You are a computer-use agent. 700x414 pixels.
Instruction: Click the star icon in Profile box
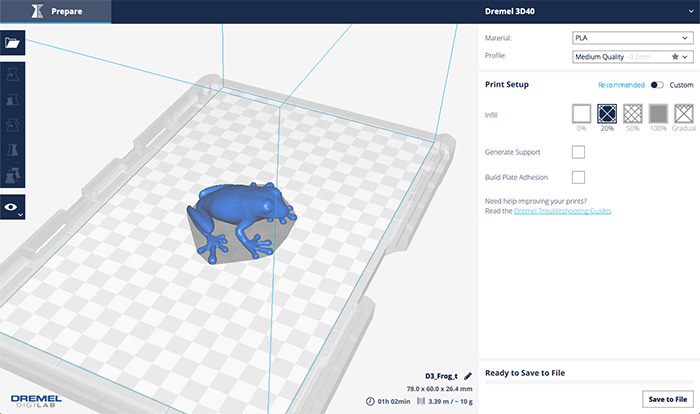(675, 57)
